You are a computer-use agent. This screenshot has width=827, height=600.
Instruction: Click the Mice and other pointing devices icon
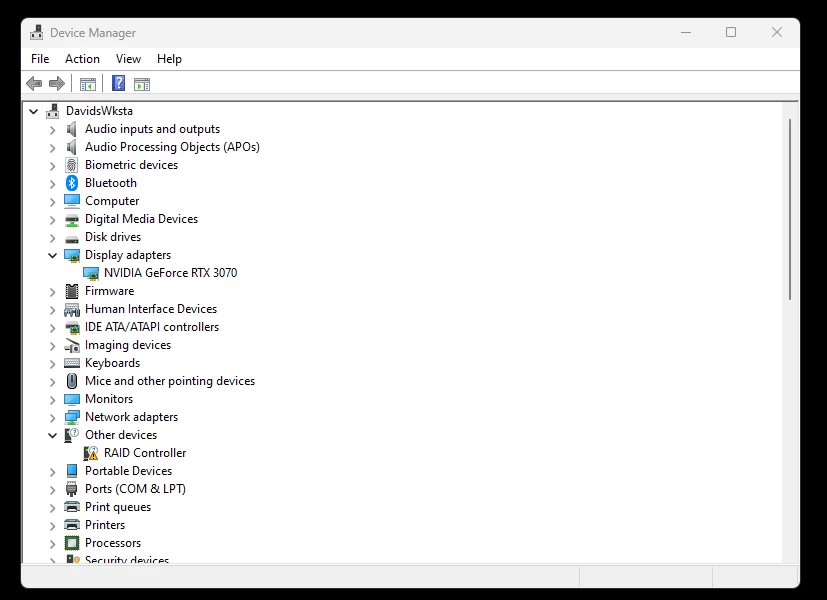tap(72, 381)
